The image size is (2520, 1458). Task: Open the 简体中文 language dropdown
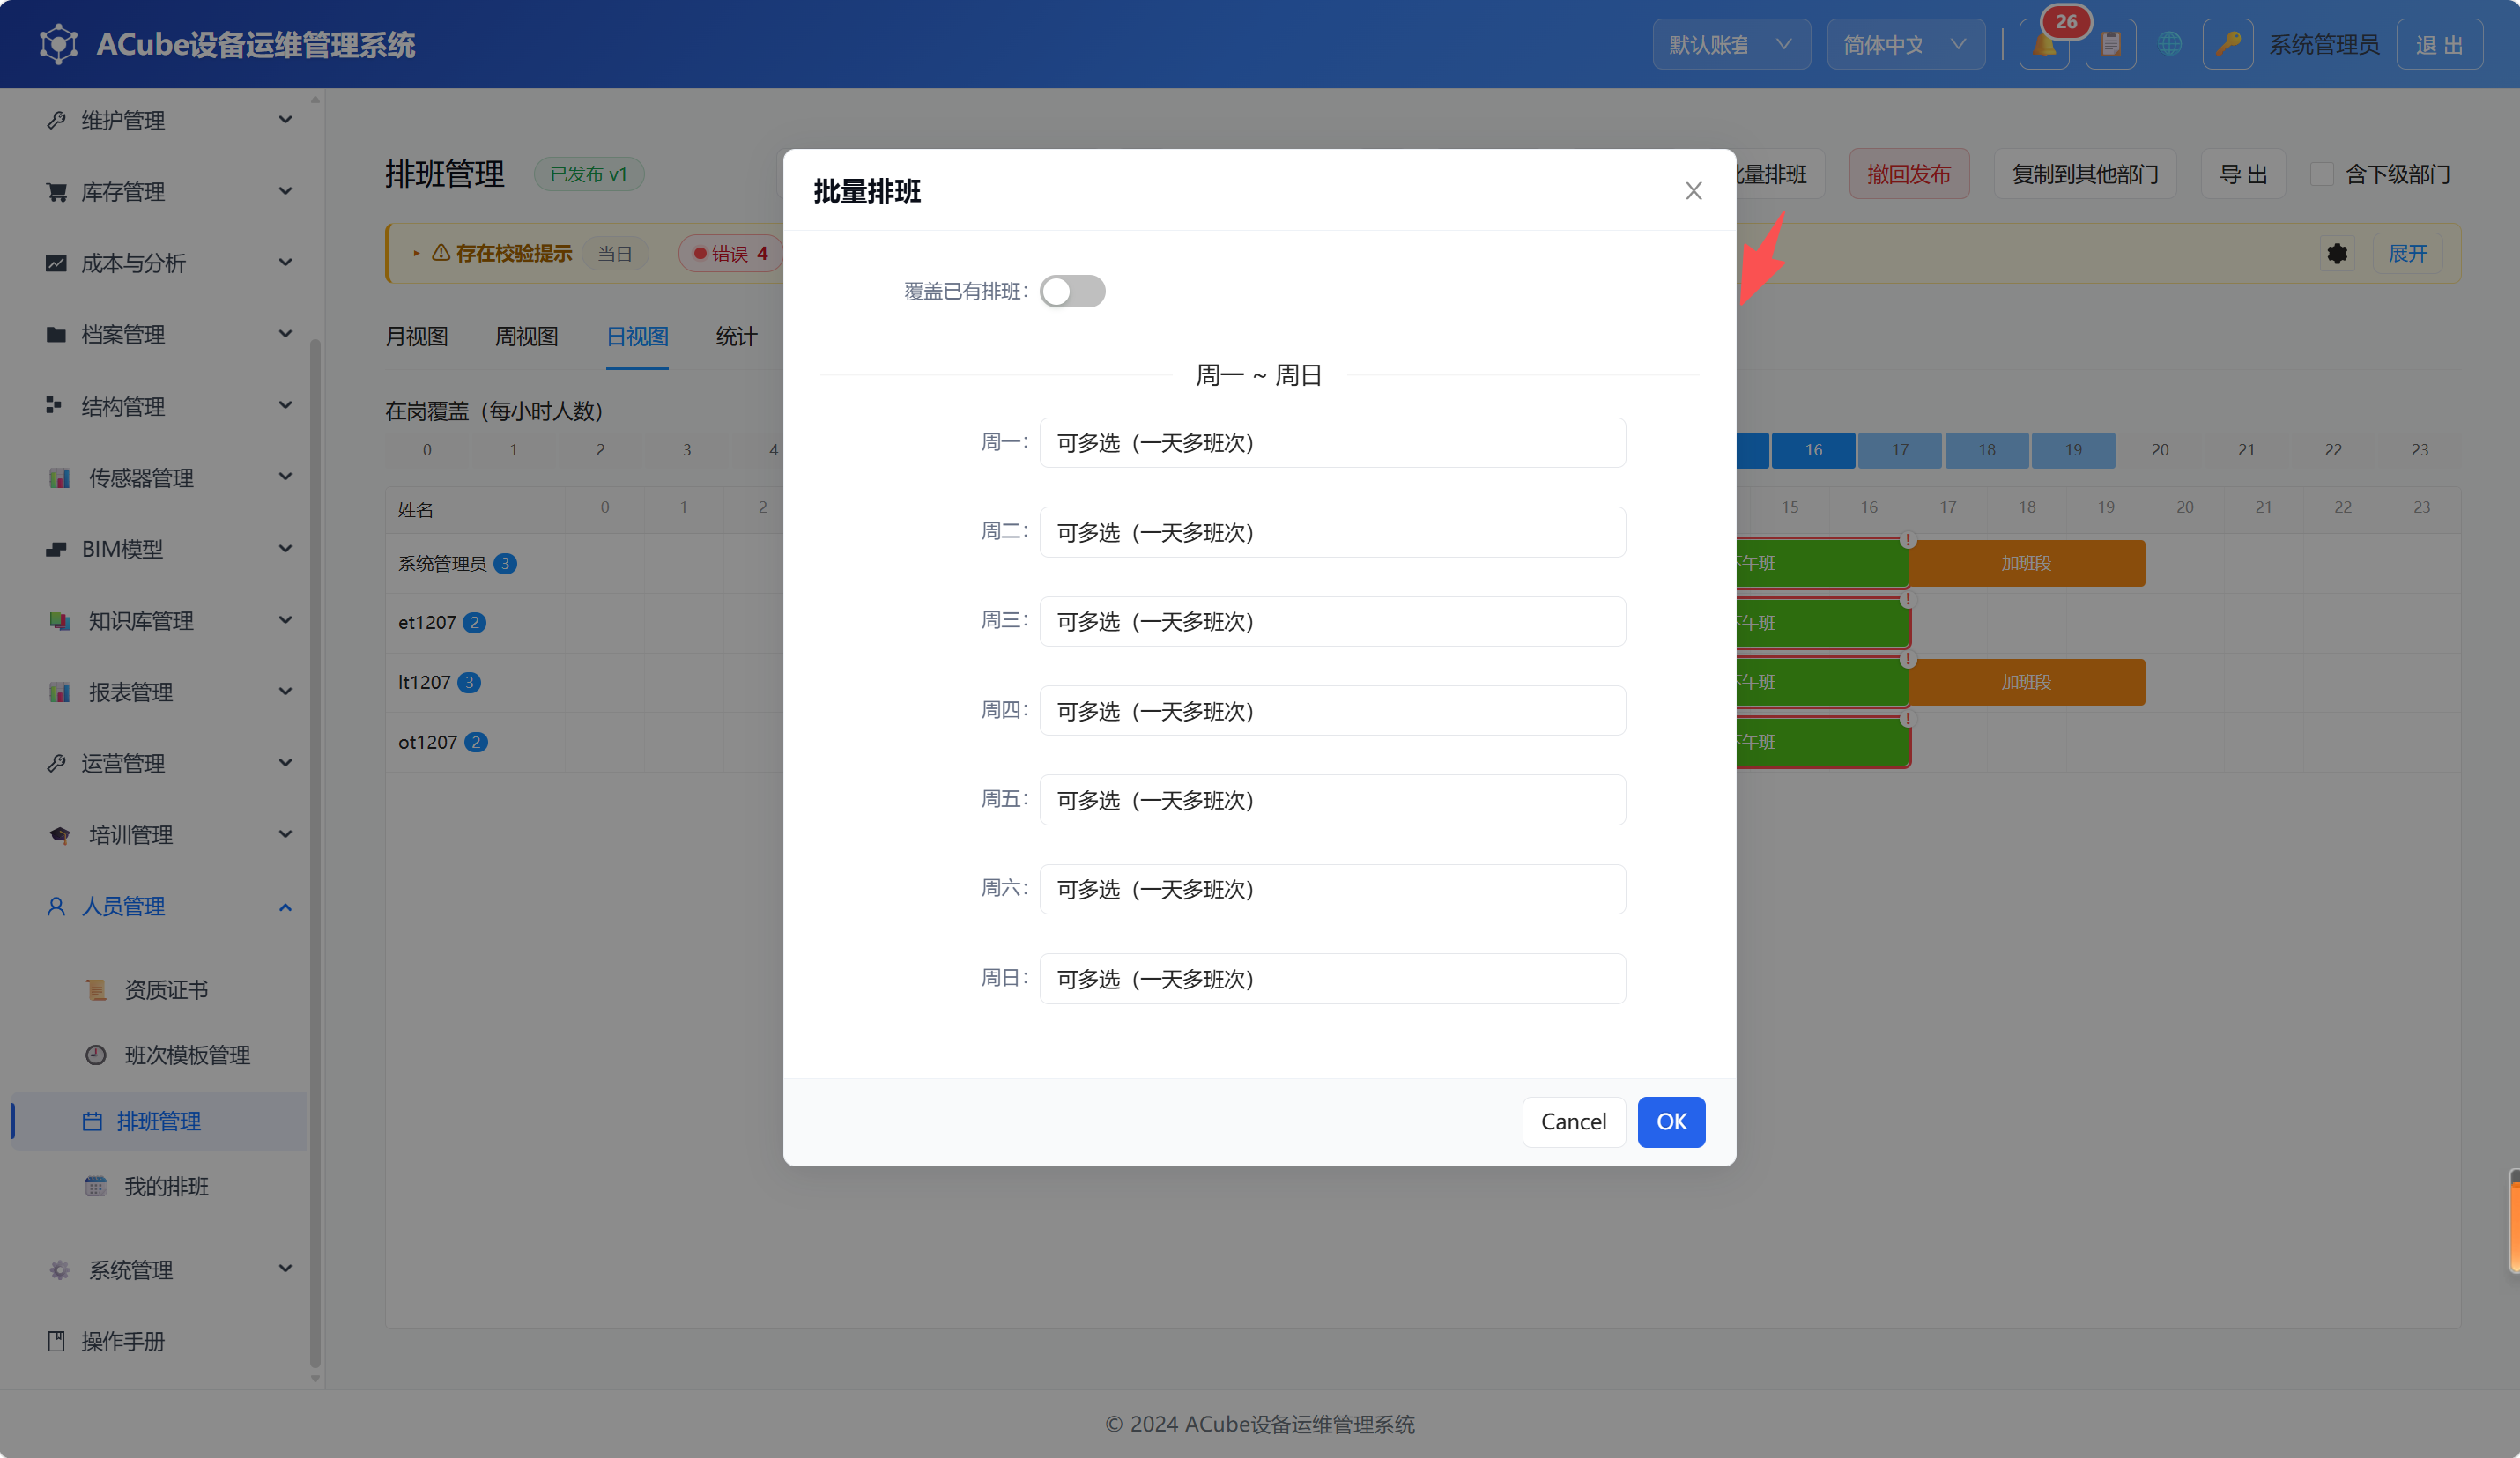pos(1905,45)
